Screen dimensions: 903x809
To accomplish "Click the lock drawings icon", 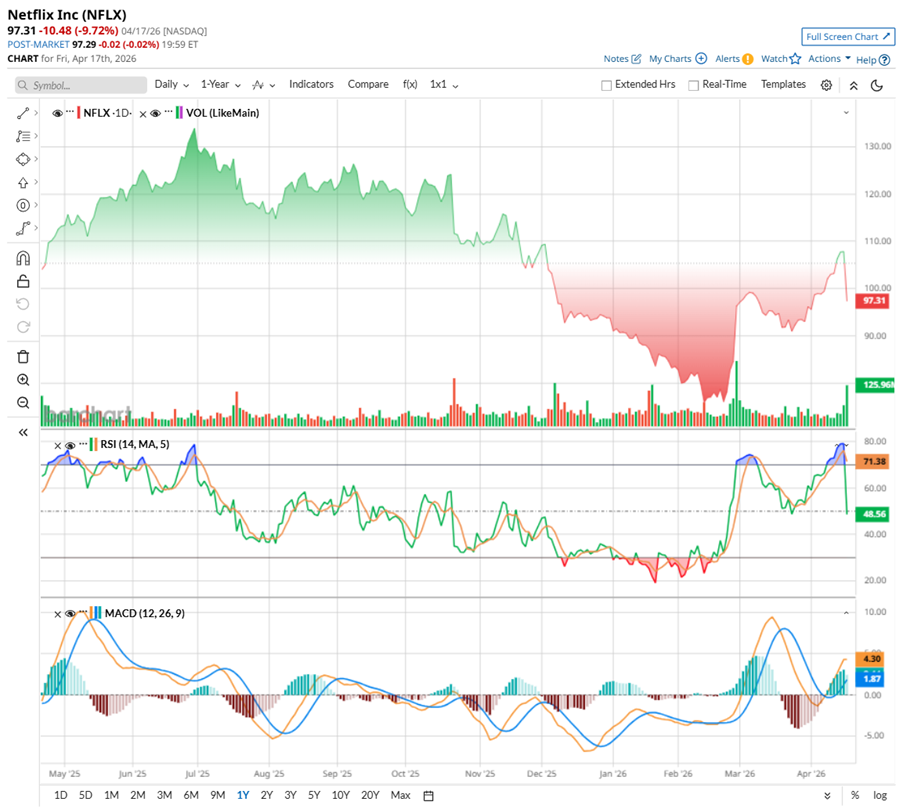I will (x=23, y=281).
